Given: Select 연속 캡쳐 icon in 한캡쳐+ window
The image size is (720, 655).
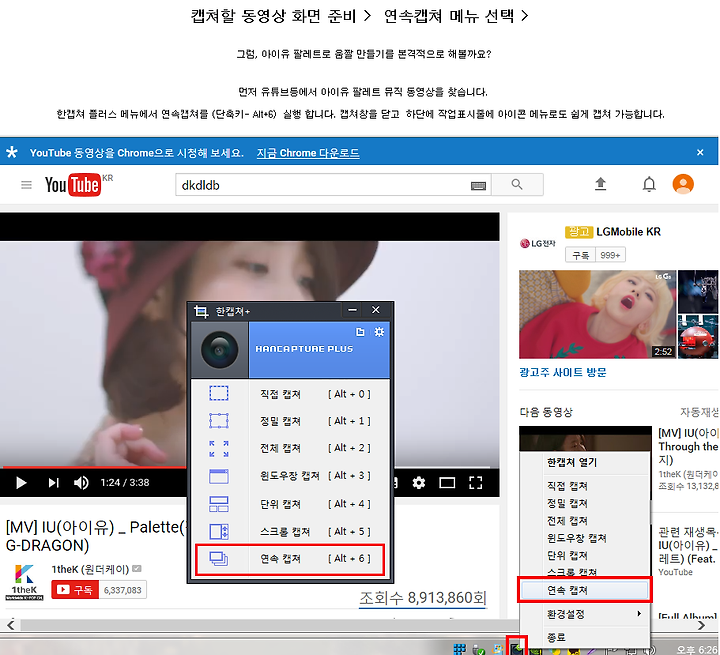Looking at the screenshot, I should click(219, 559).
